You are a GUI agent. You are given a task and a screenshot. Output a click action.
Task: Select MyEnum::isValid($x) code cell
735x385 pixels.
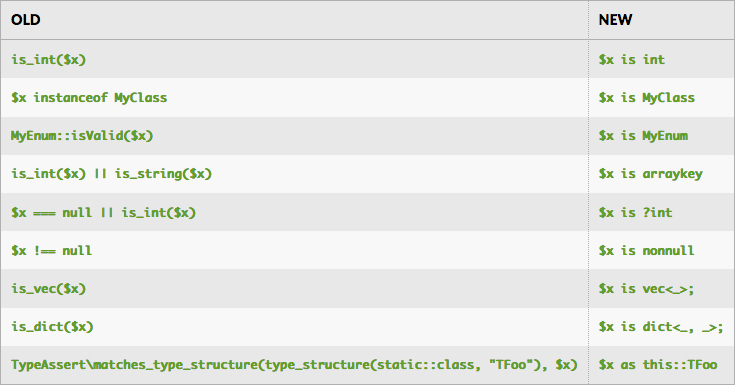coord(82,136)
